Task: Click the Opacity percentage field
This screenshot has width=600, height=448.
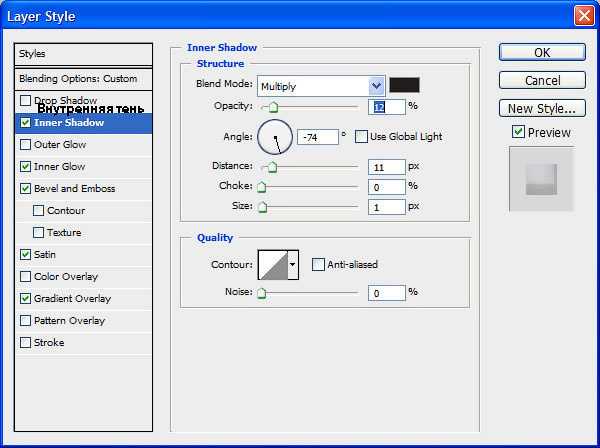Action: tap(386, 107)
